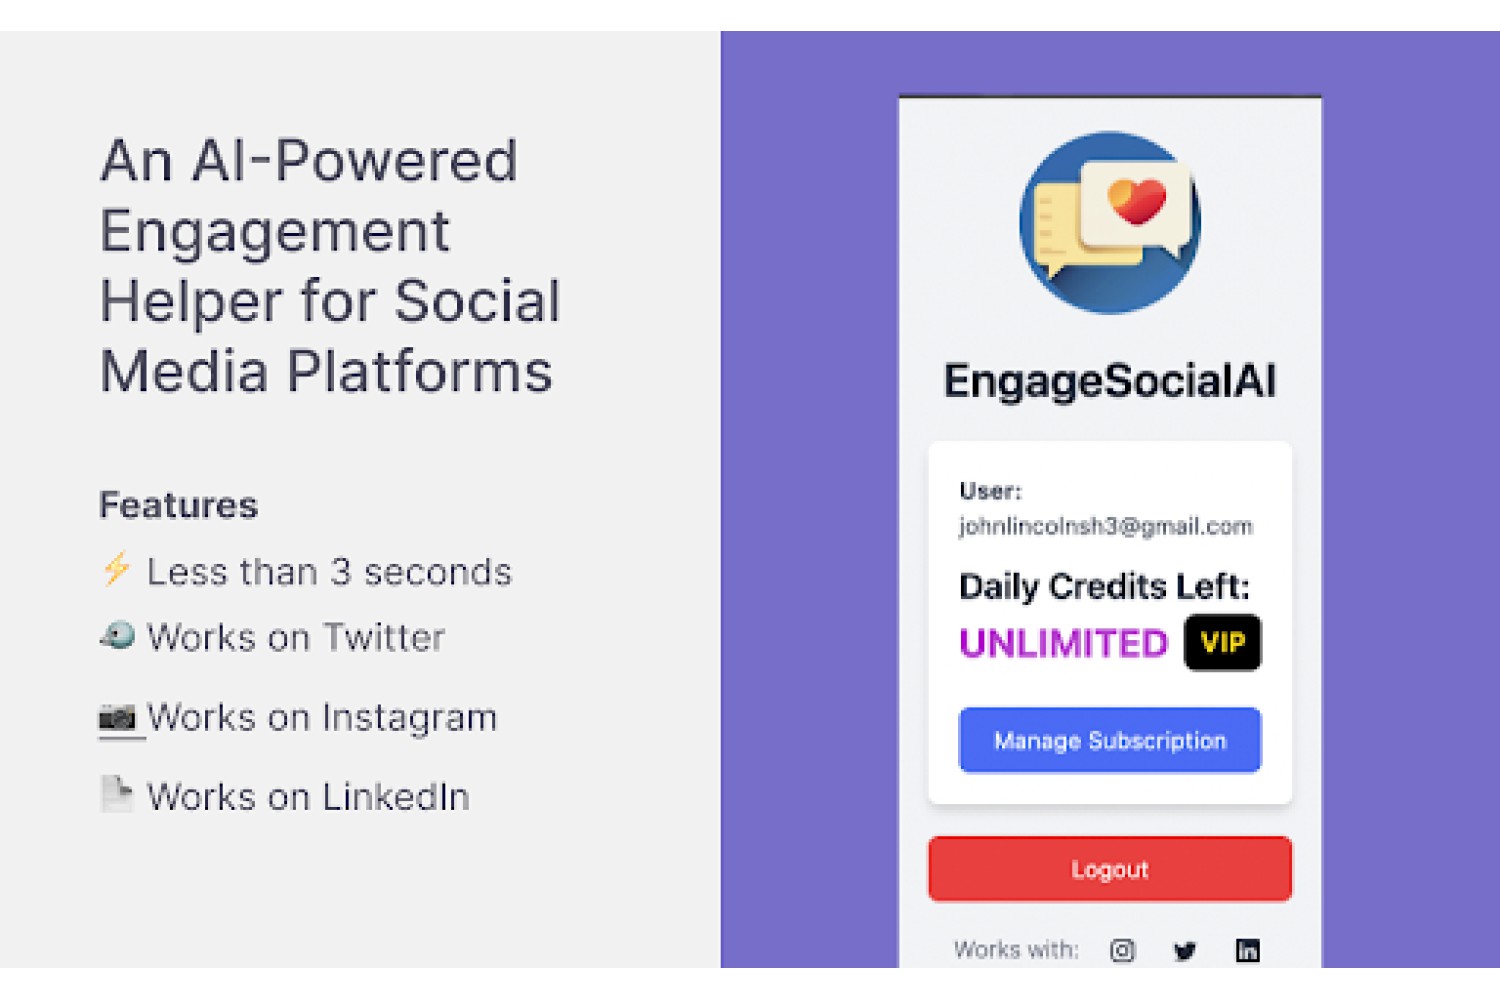The height and width of the screenshot is (1000, 1500).
Task: Click the Features heading
Action: coord(178,505)
